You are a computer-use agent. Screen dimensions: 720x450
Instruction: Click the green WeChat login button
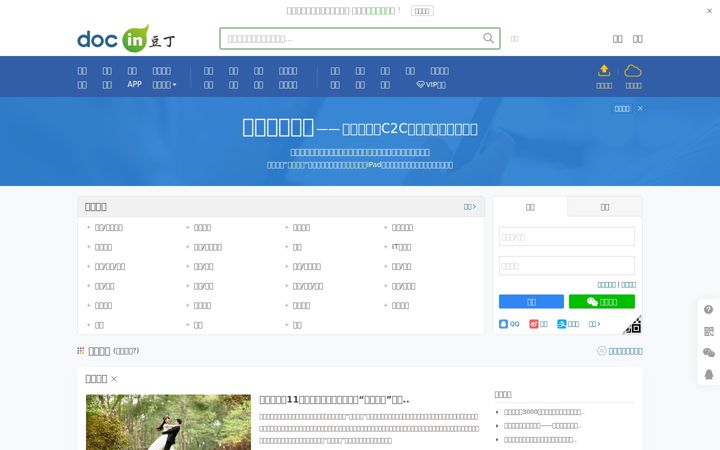click(602, 302)
